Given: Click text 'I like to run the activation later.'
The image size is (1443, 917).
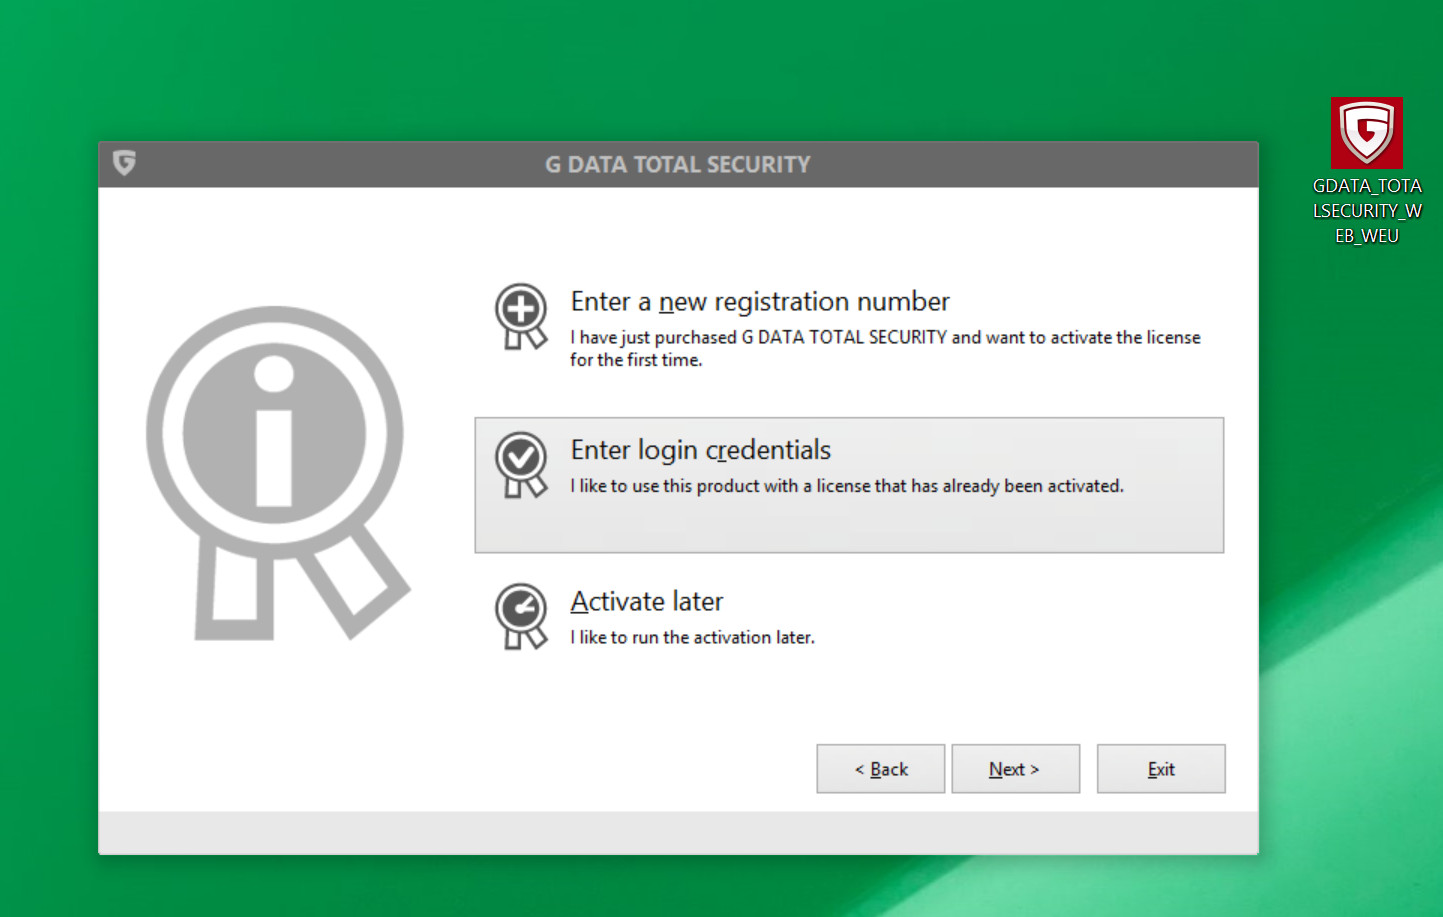Looking at the screenshot, I should pos(692,637).
